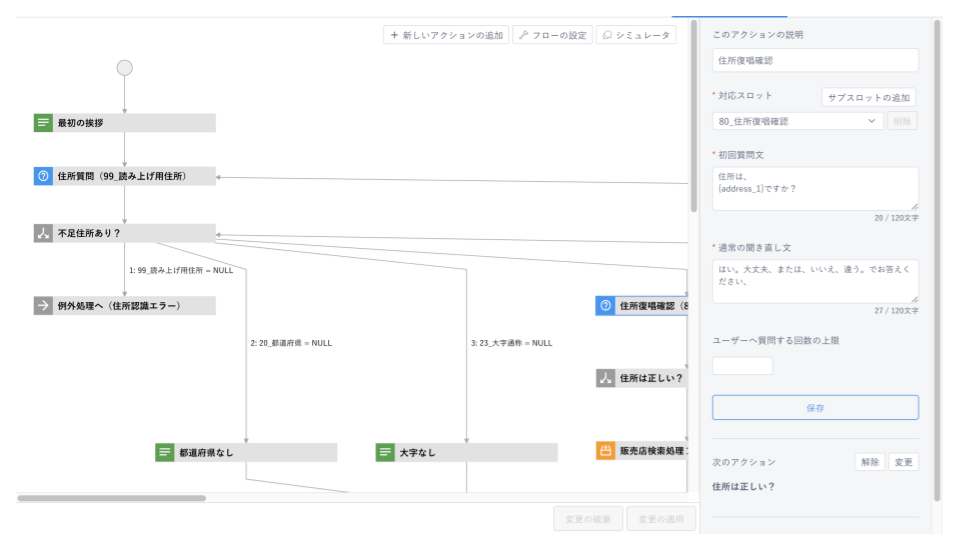Click the canvas horizontal scrollbar
Screen dimensions: 957x549
click(111, 497)
